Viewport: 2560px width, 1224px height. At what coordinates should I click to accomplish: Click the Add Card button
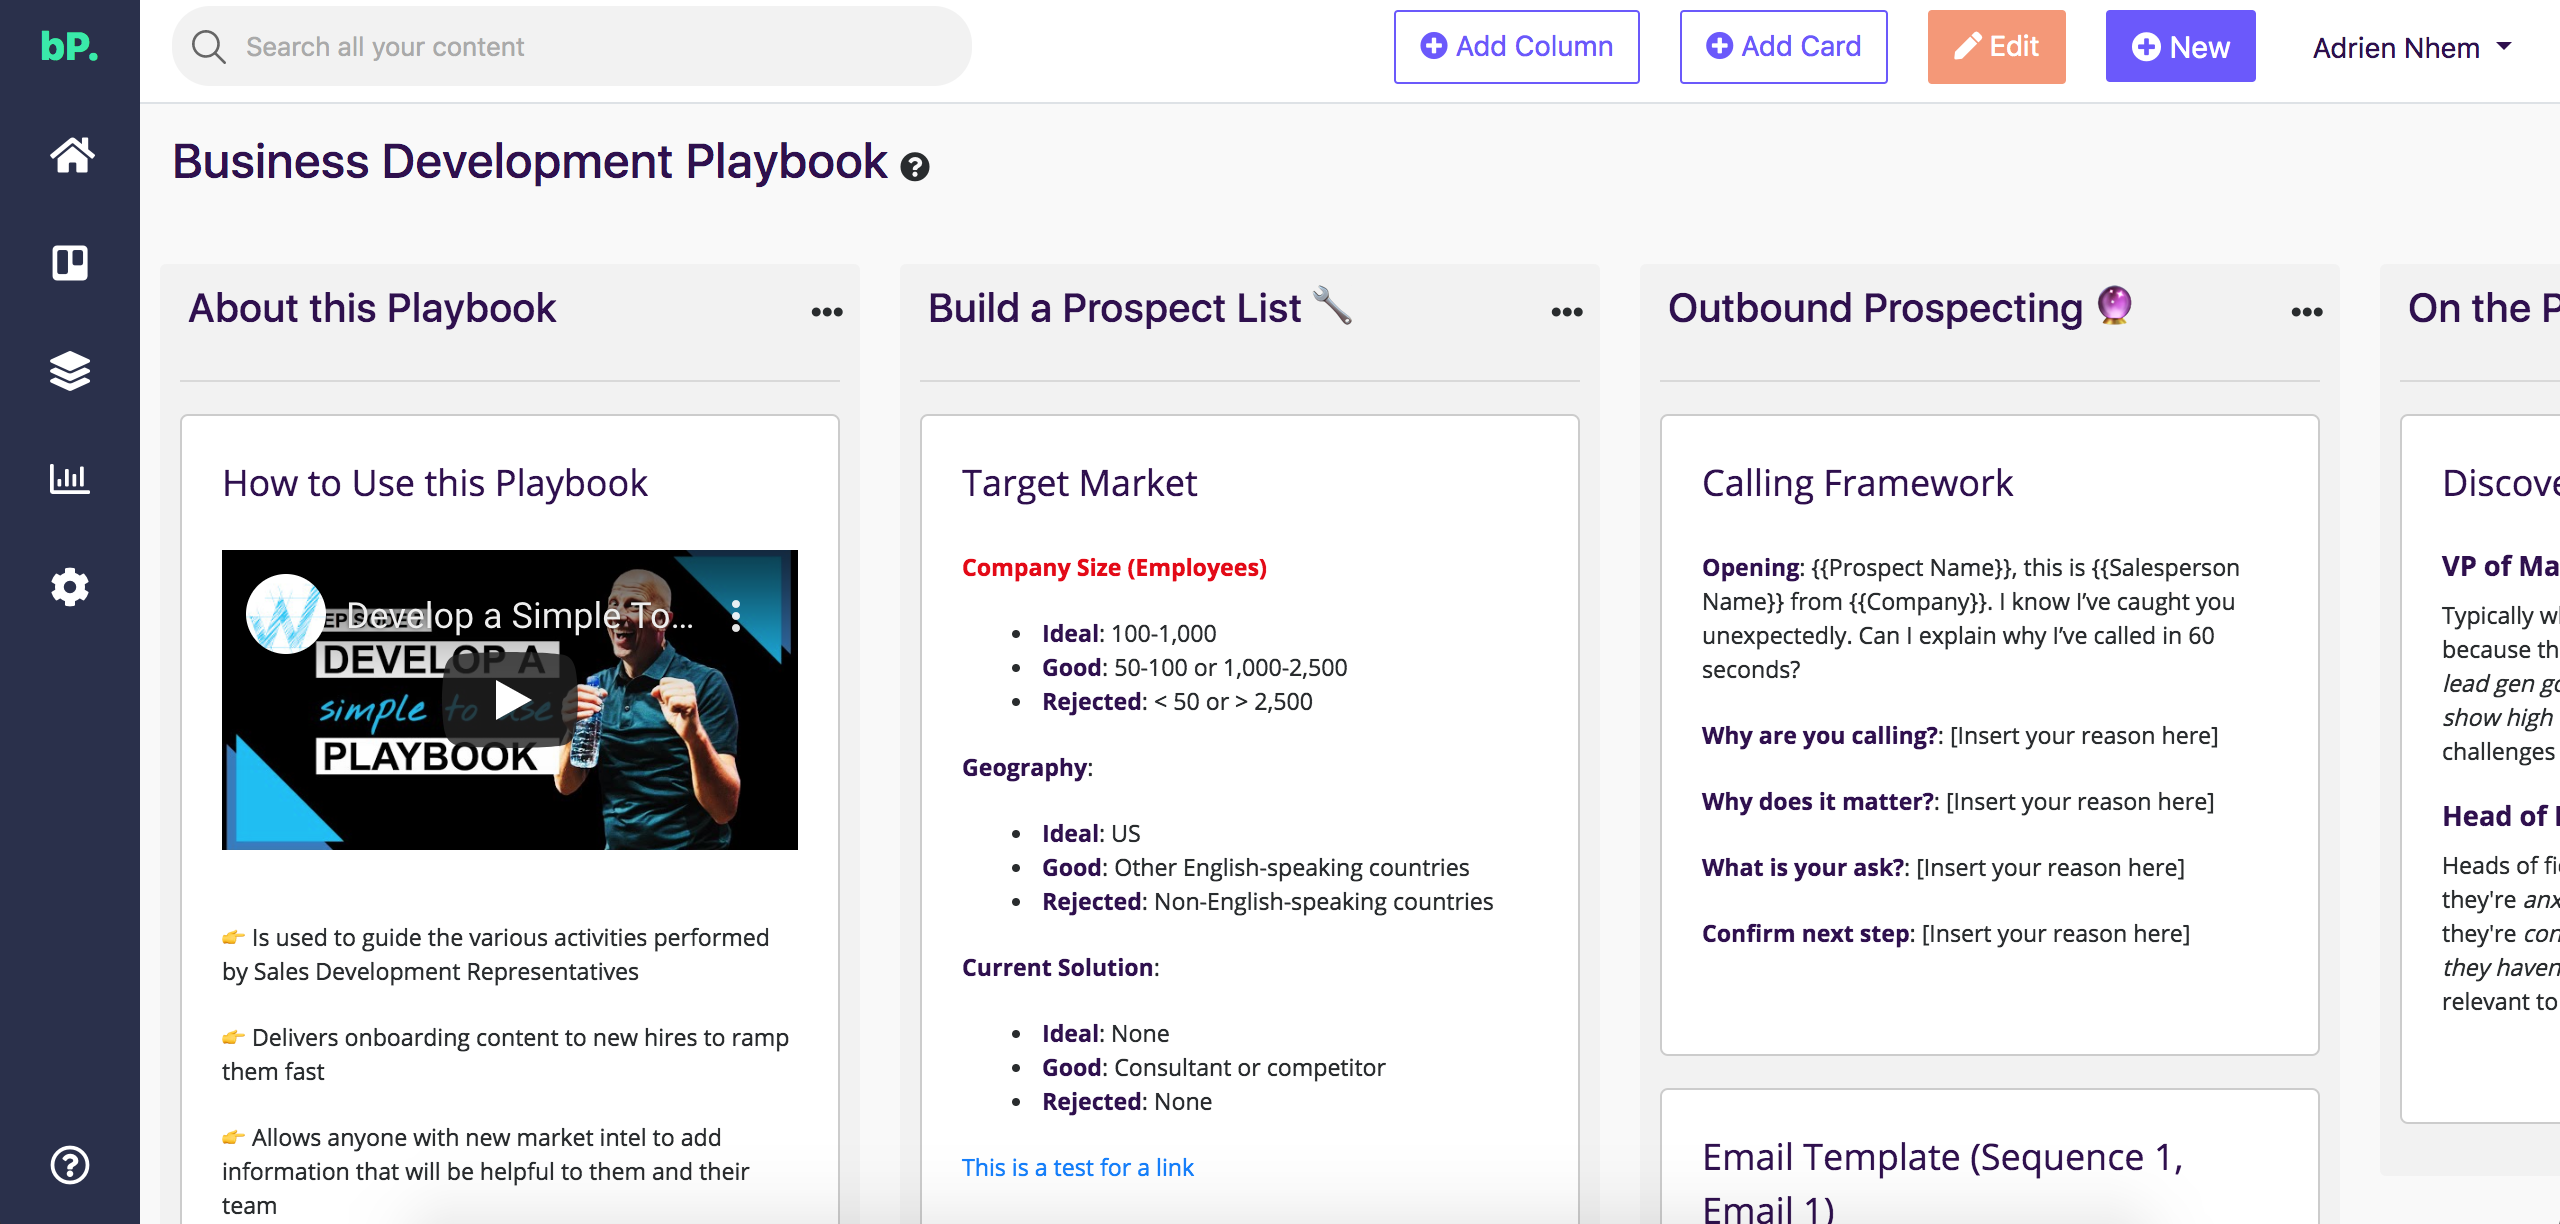1783,46
